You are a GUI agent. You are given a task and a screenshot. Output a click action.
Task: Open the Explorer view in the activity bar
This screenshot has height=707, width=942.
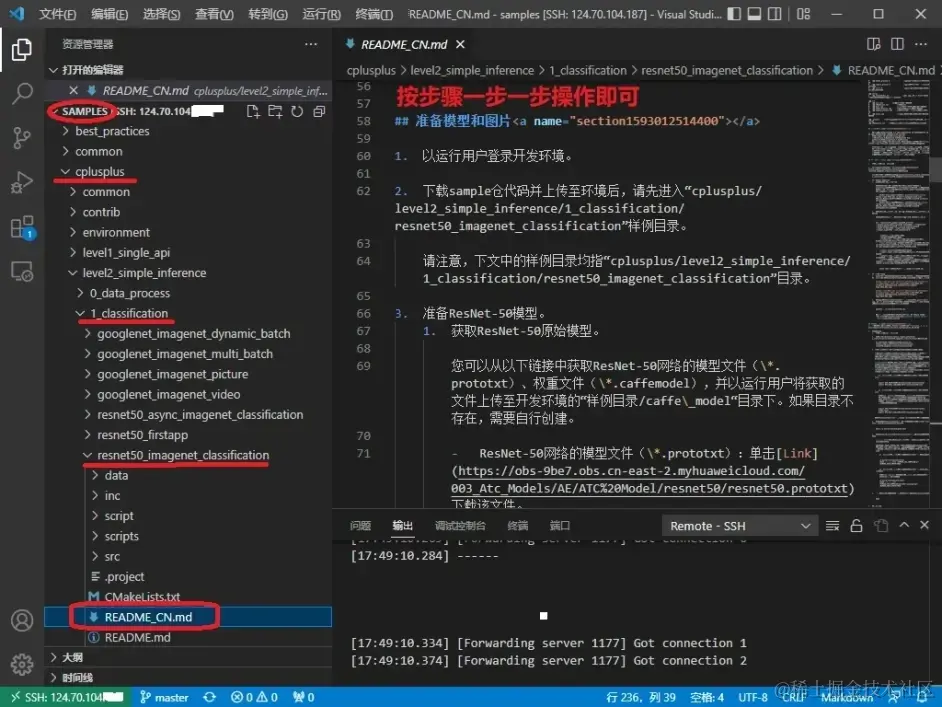click(x=22, y=49)
